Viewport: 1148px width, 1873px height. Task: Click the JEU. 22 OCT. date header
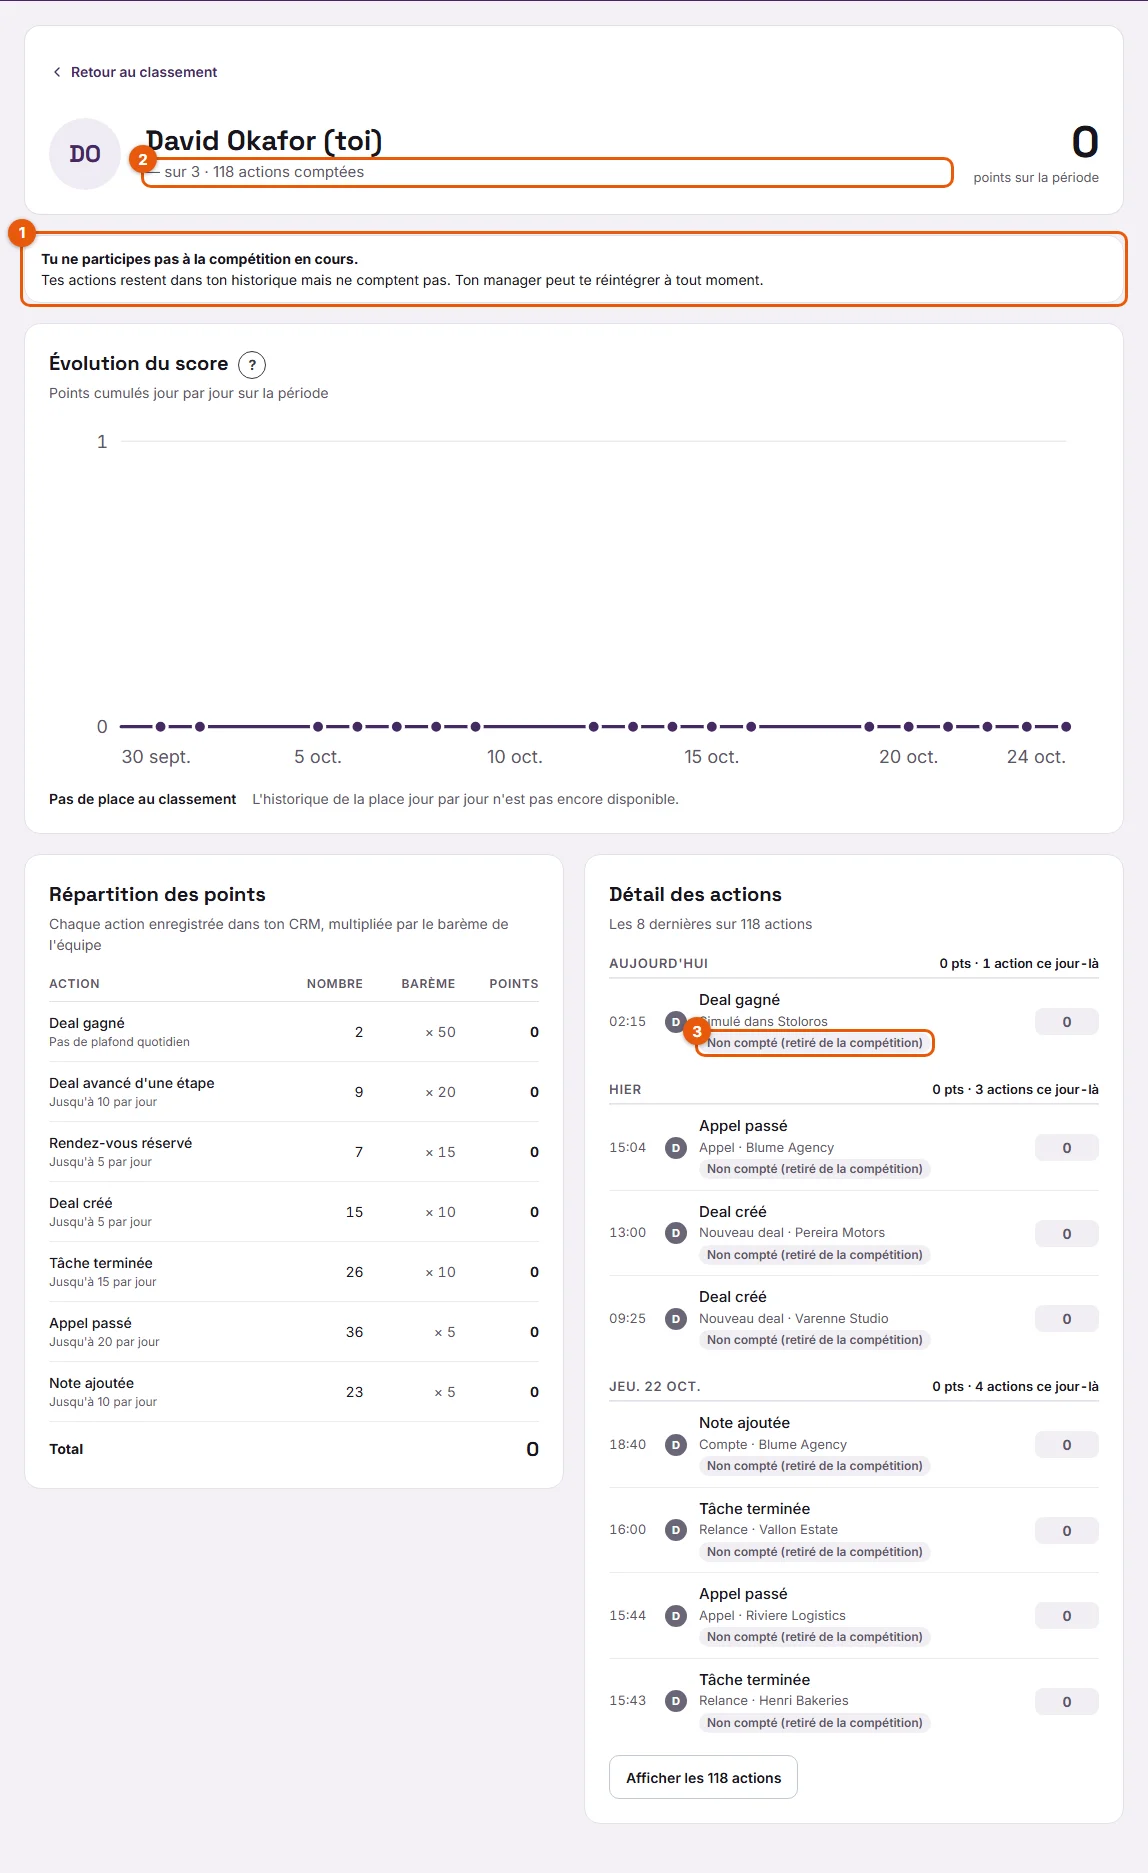pyautogui.click(x=655, y=1387)
